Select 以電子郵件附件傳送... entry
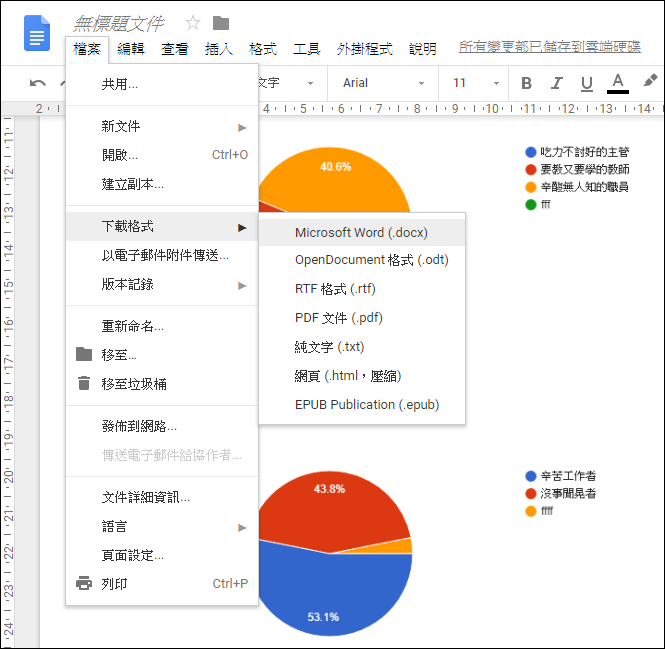 (x=162, y=255)
